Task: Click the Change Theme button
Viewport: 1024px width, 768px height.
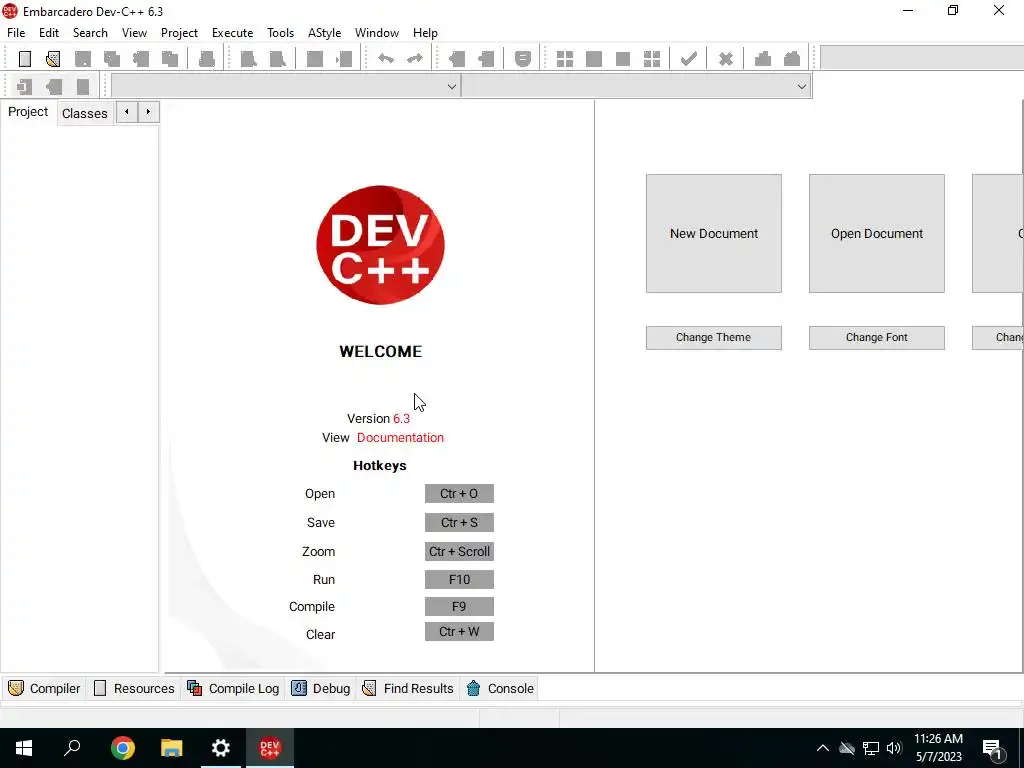Action: point(714,338)
